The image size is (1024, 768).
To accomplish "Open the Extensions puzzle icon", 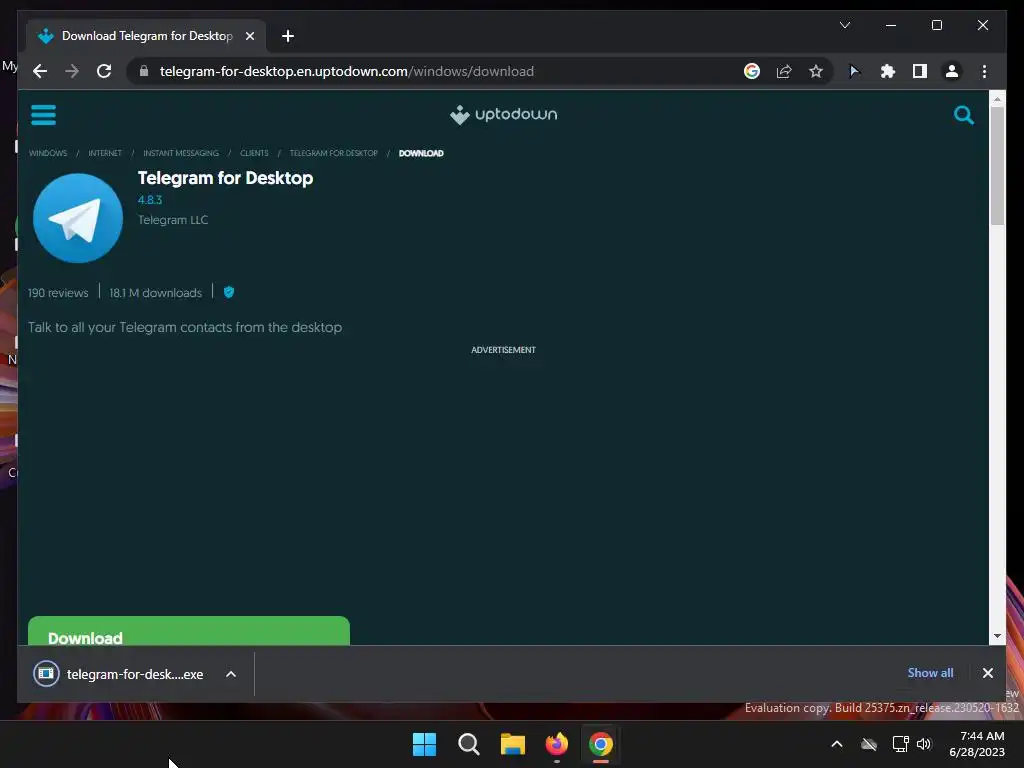I will [x=888, y=71].
